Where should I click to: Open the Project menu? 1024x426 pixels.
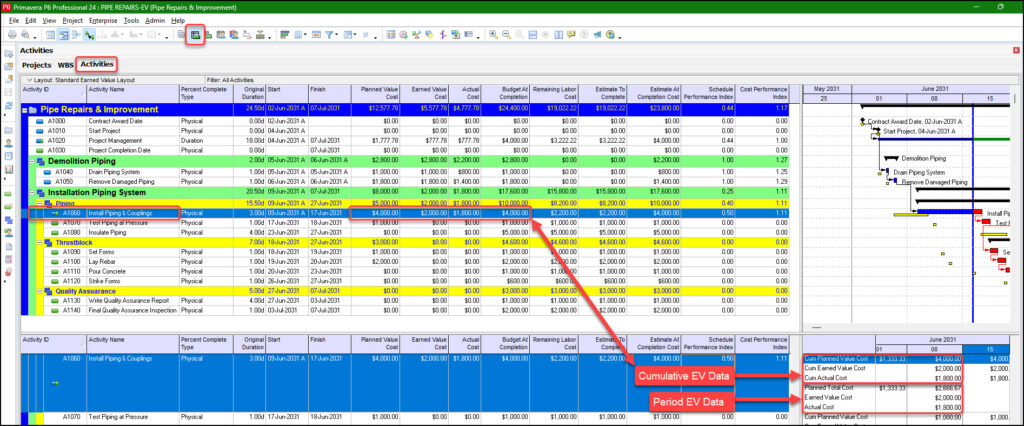[x=72, y=21]
